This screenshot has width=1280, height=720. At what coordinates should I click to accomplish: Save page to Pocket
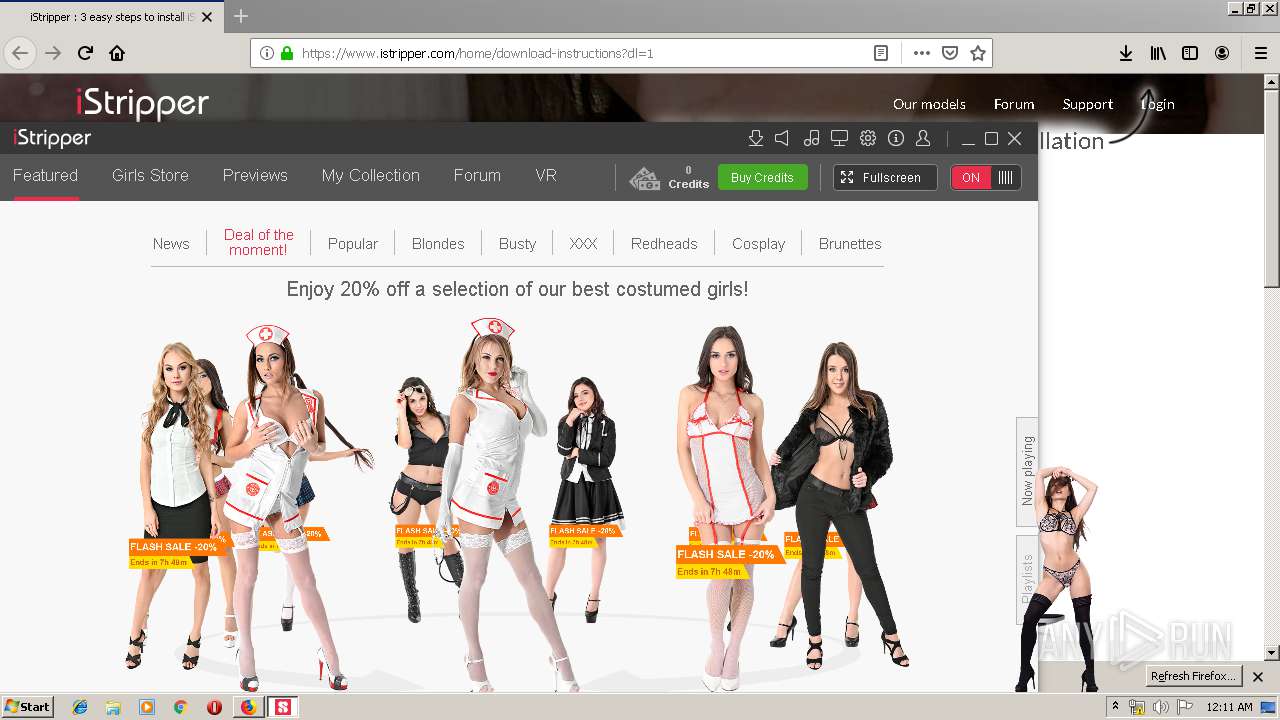950,53
